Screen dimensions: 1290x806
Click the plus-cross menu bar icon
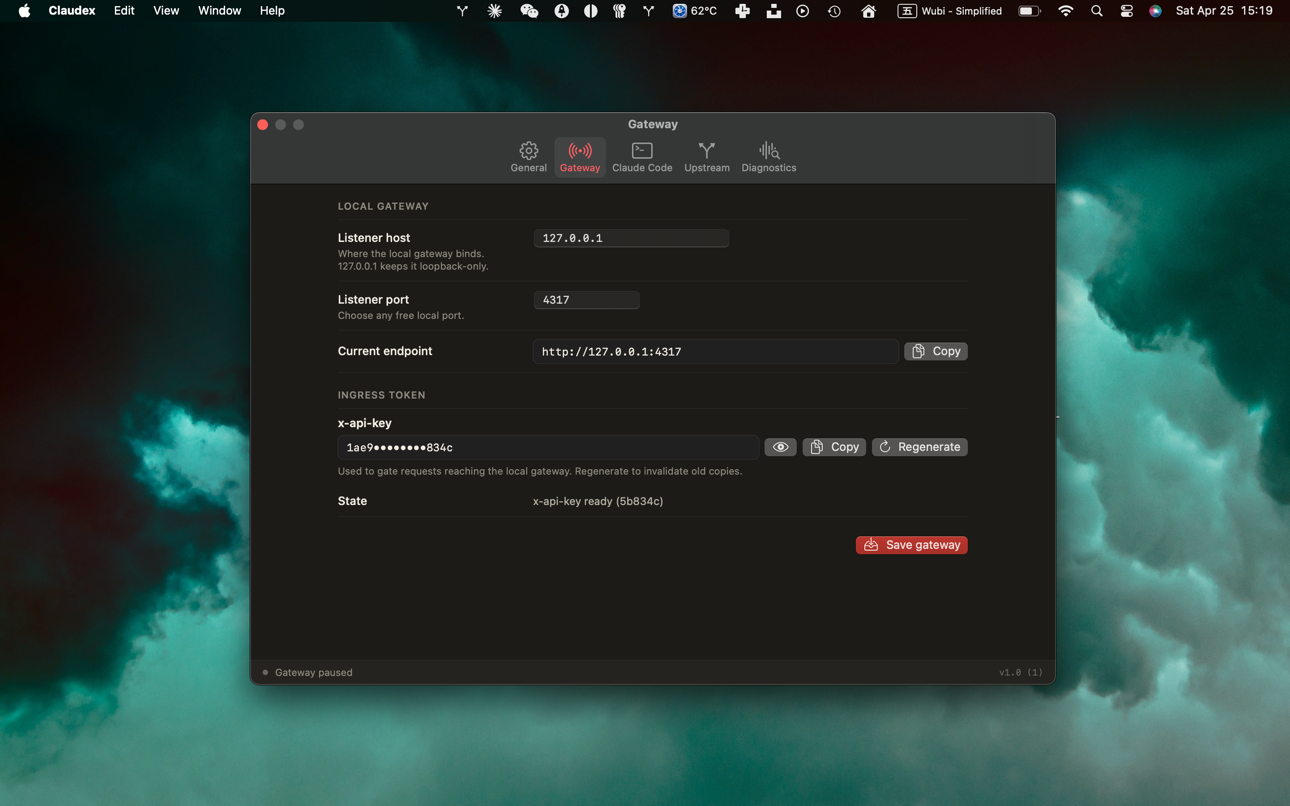742,11
